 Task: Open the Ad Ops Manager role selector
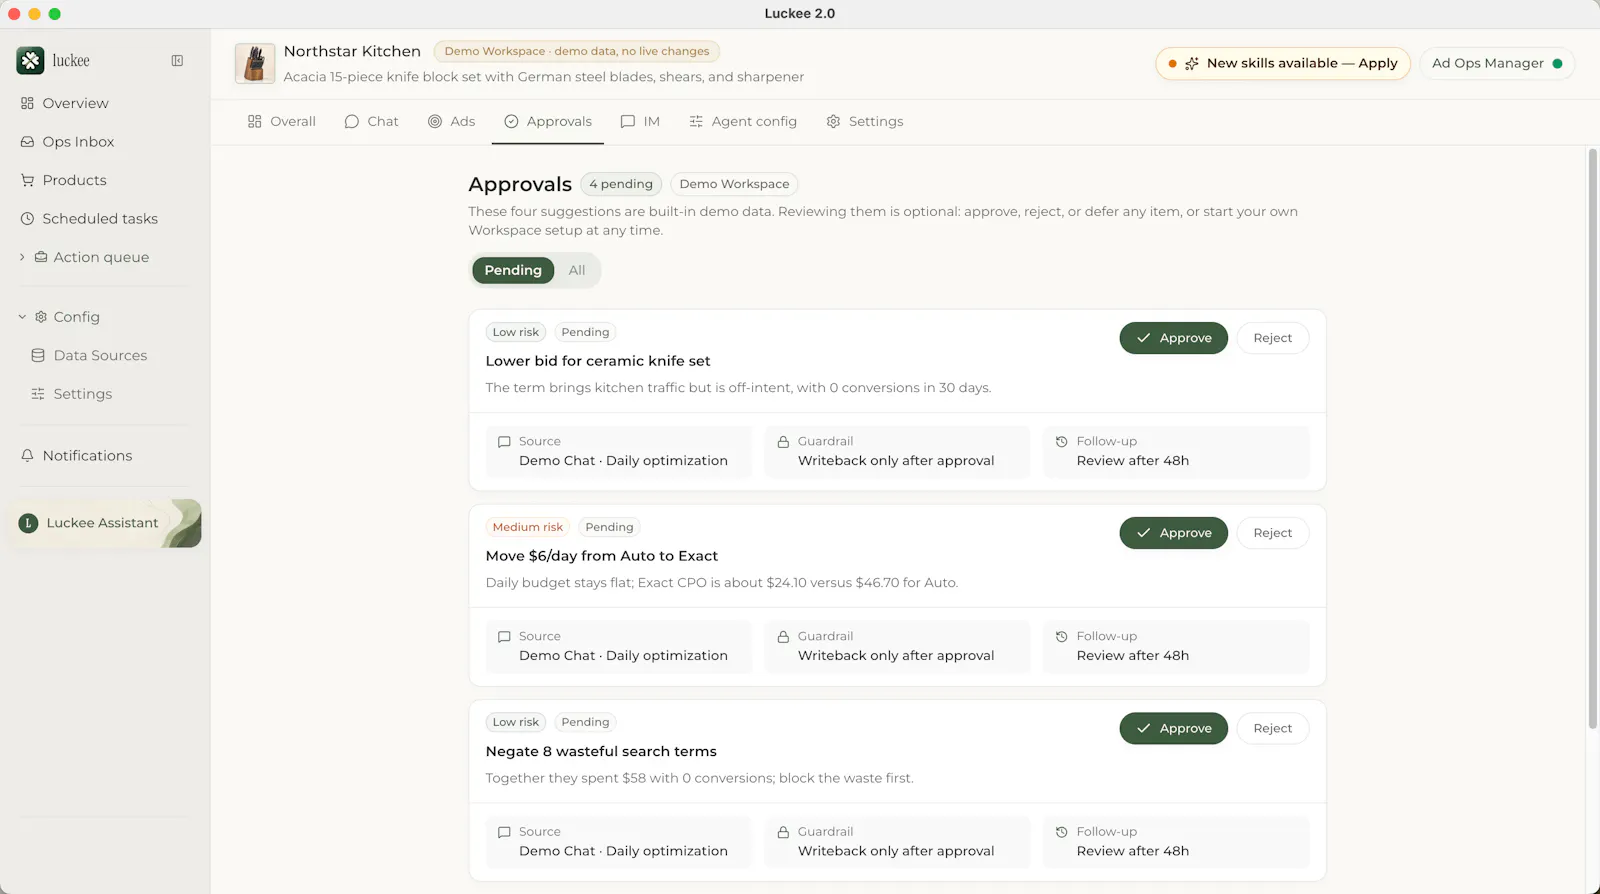[1497, 63]
